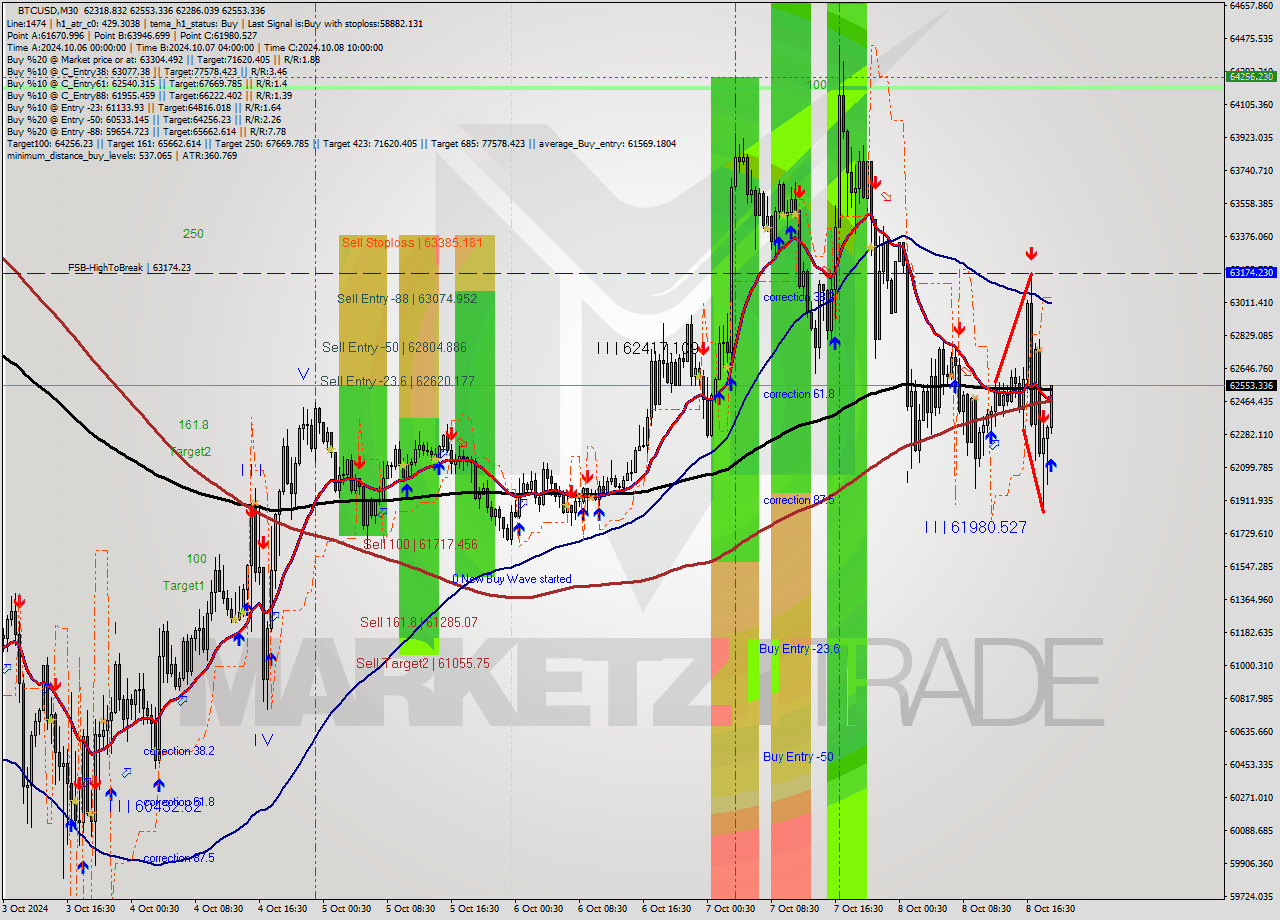Click the blue buy arrow below latest candles

[x=1051, y=465]
